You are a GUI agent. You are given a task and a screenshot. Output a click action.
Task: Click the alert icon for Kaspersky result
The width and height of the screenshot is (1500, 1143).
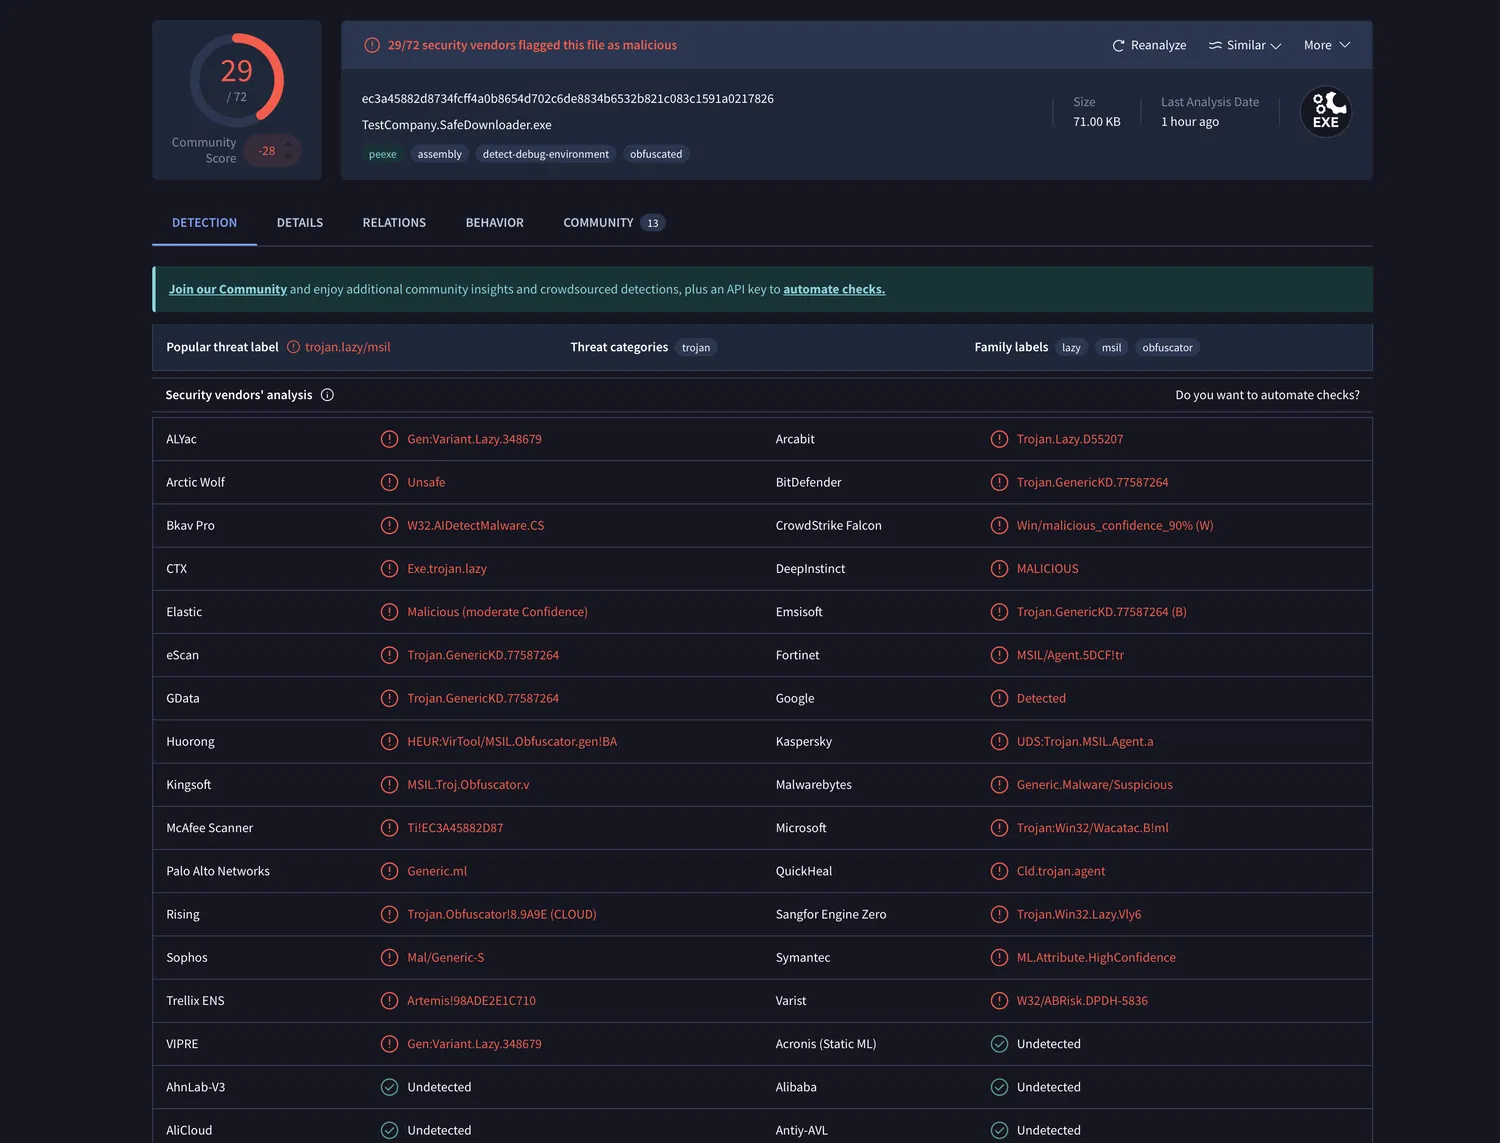pyautogui.click(x=999, y=741)
